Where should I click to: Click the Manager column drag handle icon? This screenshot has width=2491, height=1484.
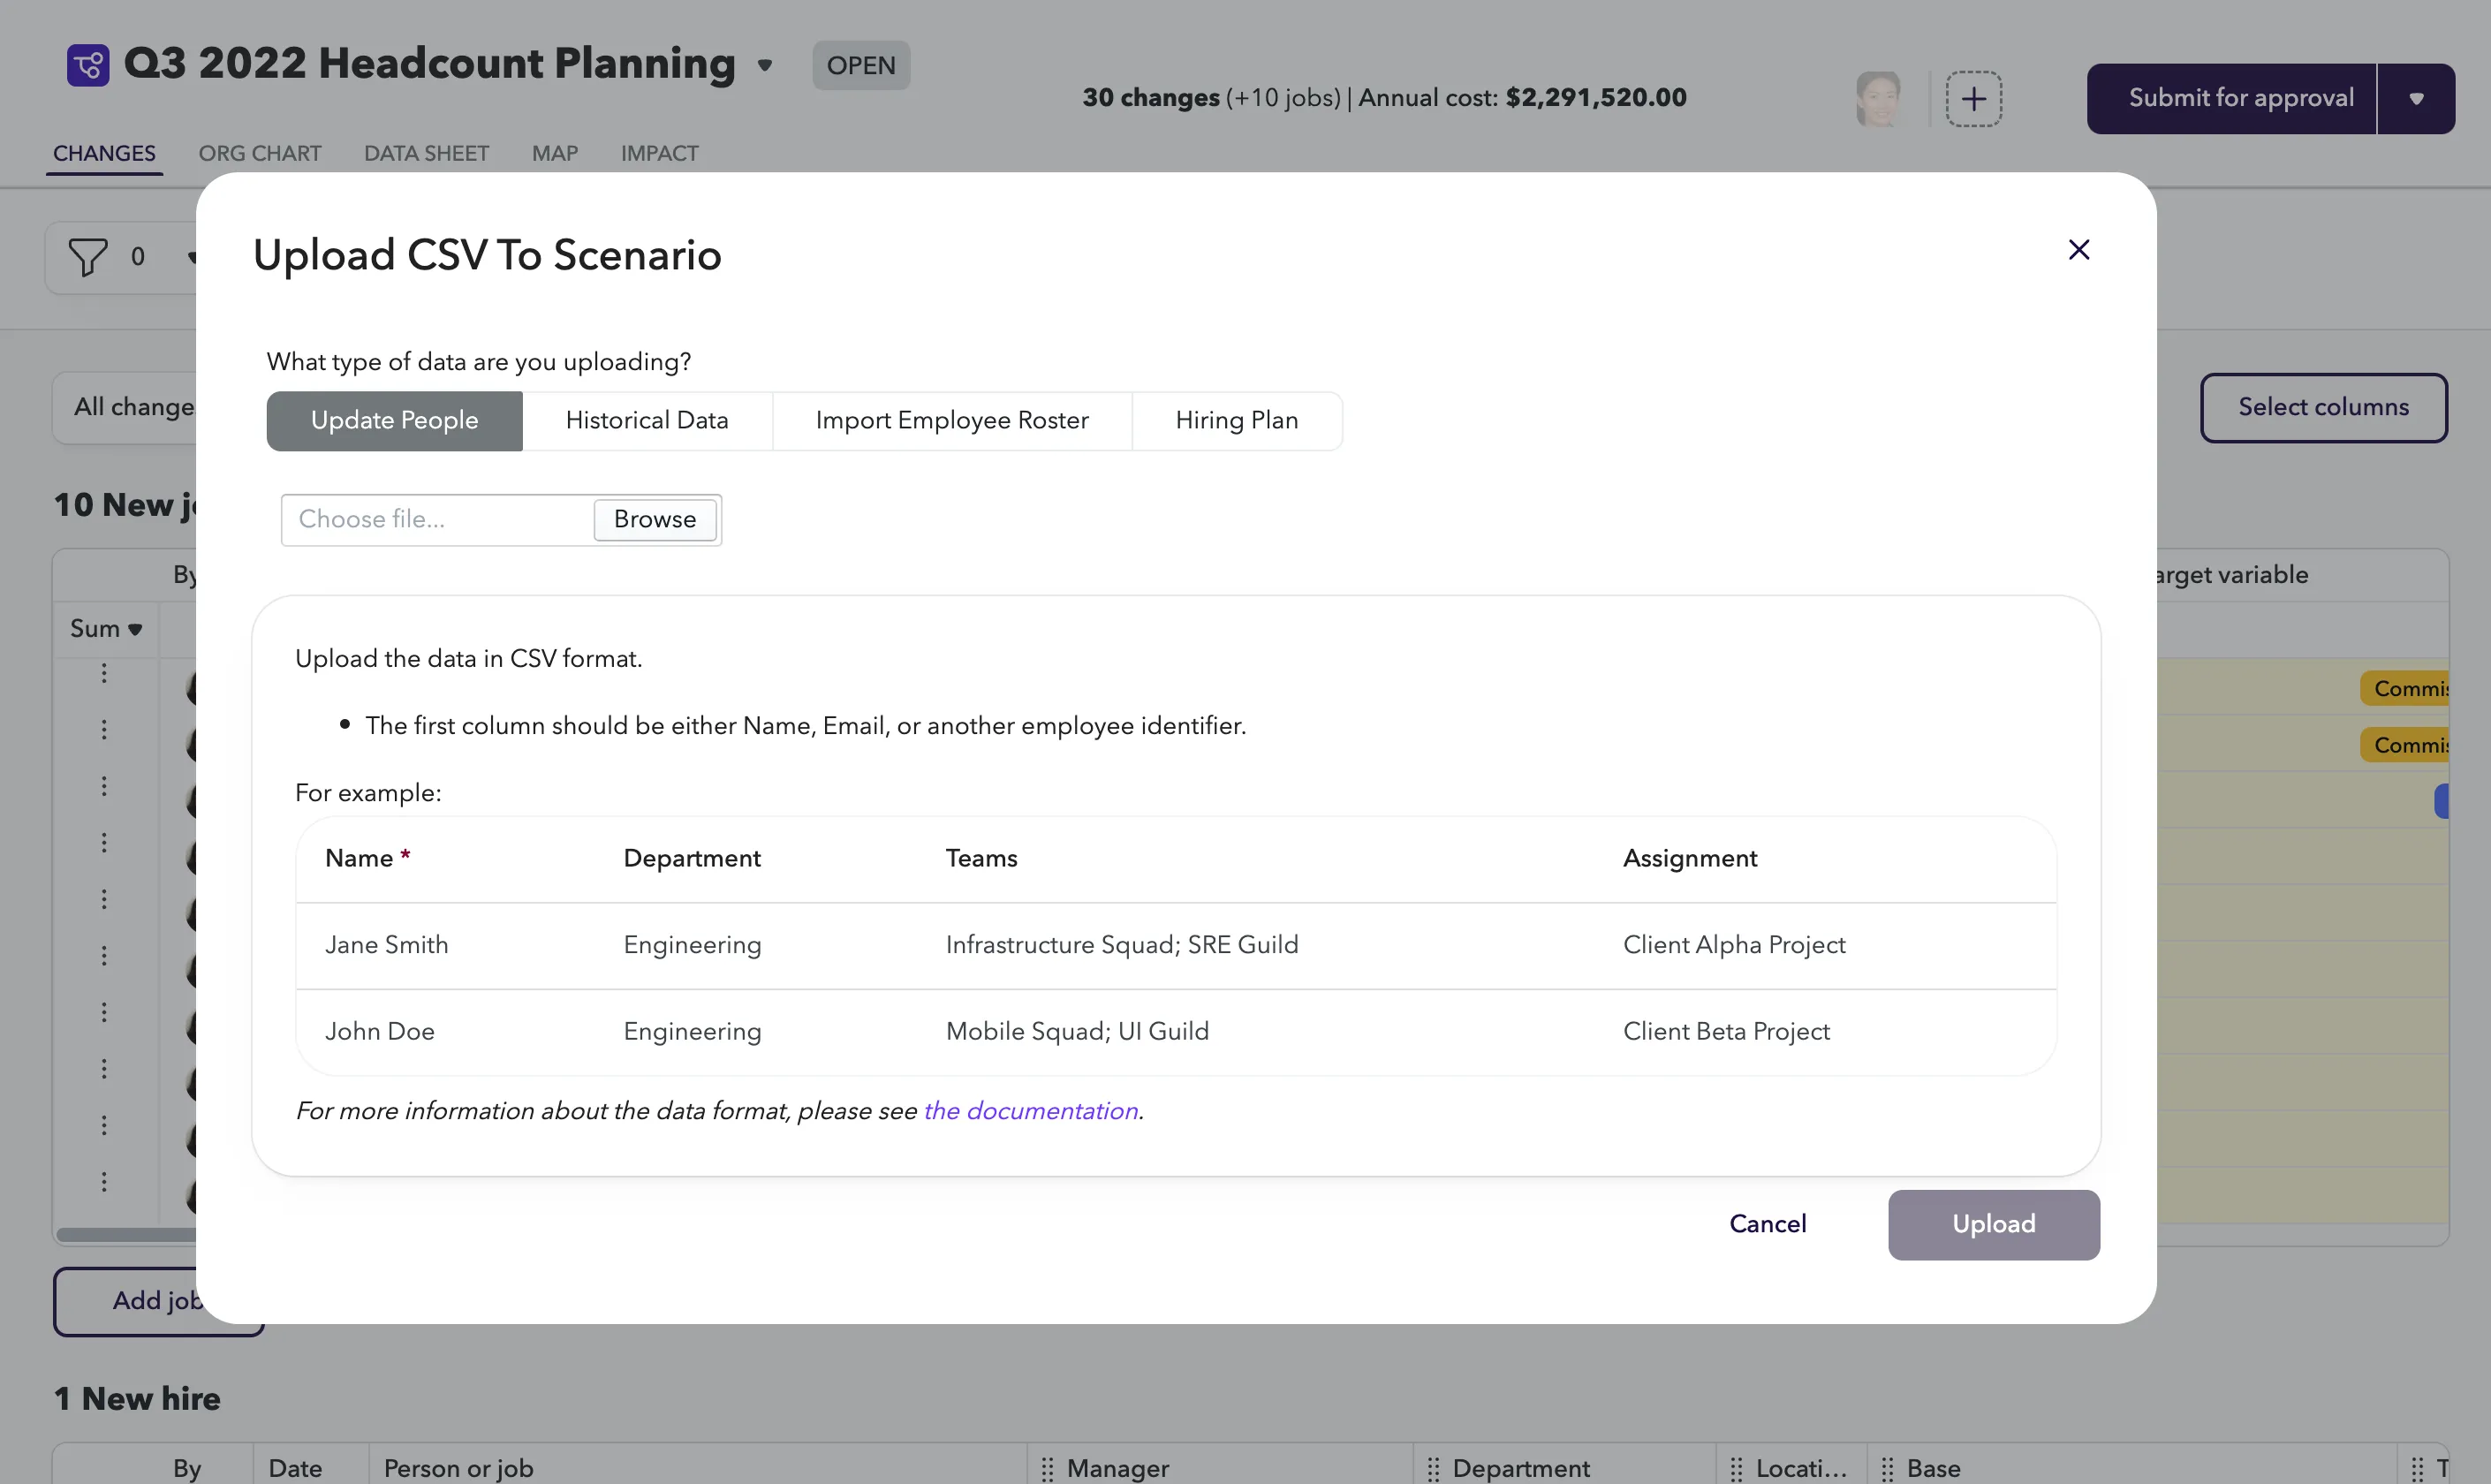pyautogui.click(x=1047, y=1468)
